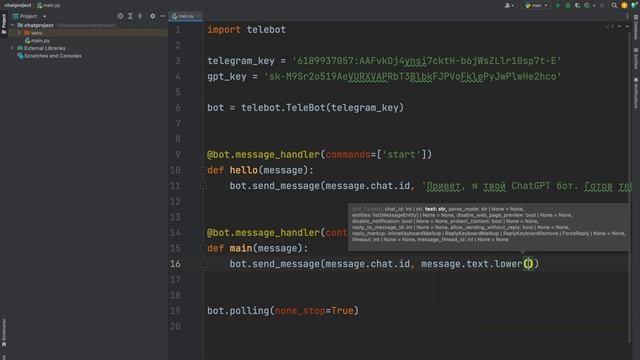Click none_stop parameter on line 19
The width and height of the screenshot is (640, 360).
300,311
